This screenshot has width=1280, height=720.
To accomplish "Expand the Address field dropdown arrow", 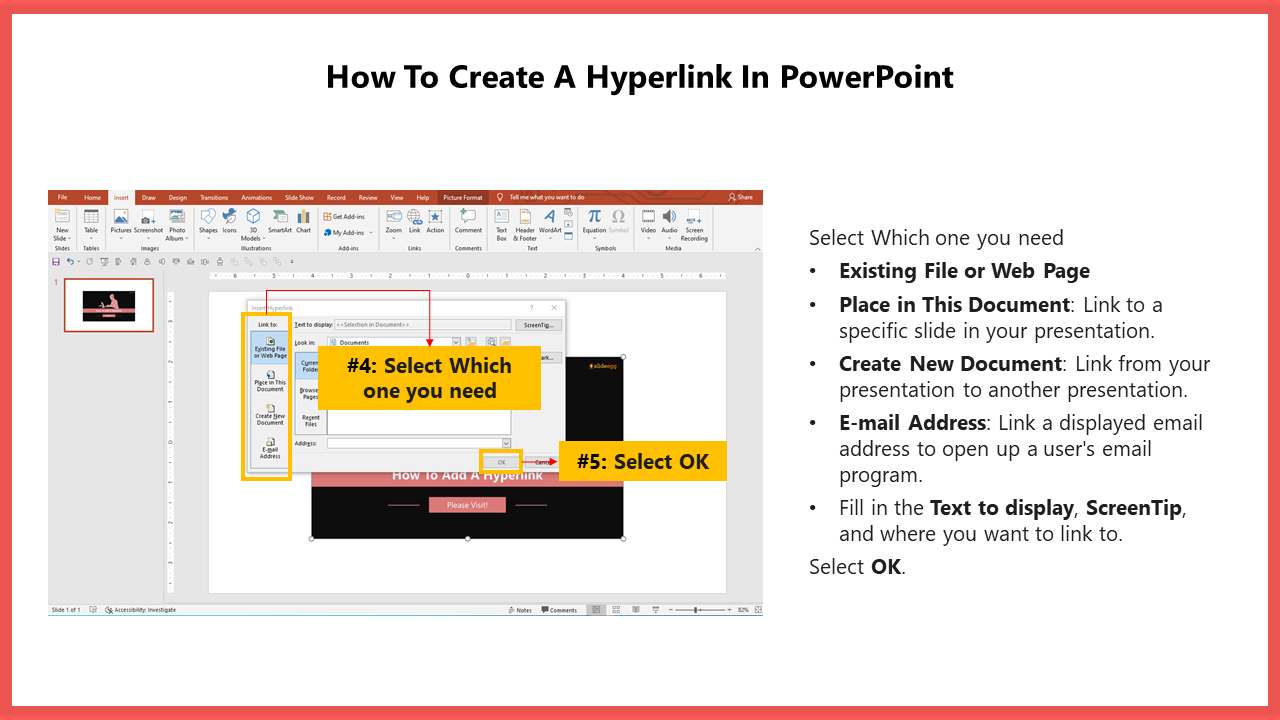I will point(506,443).
